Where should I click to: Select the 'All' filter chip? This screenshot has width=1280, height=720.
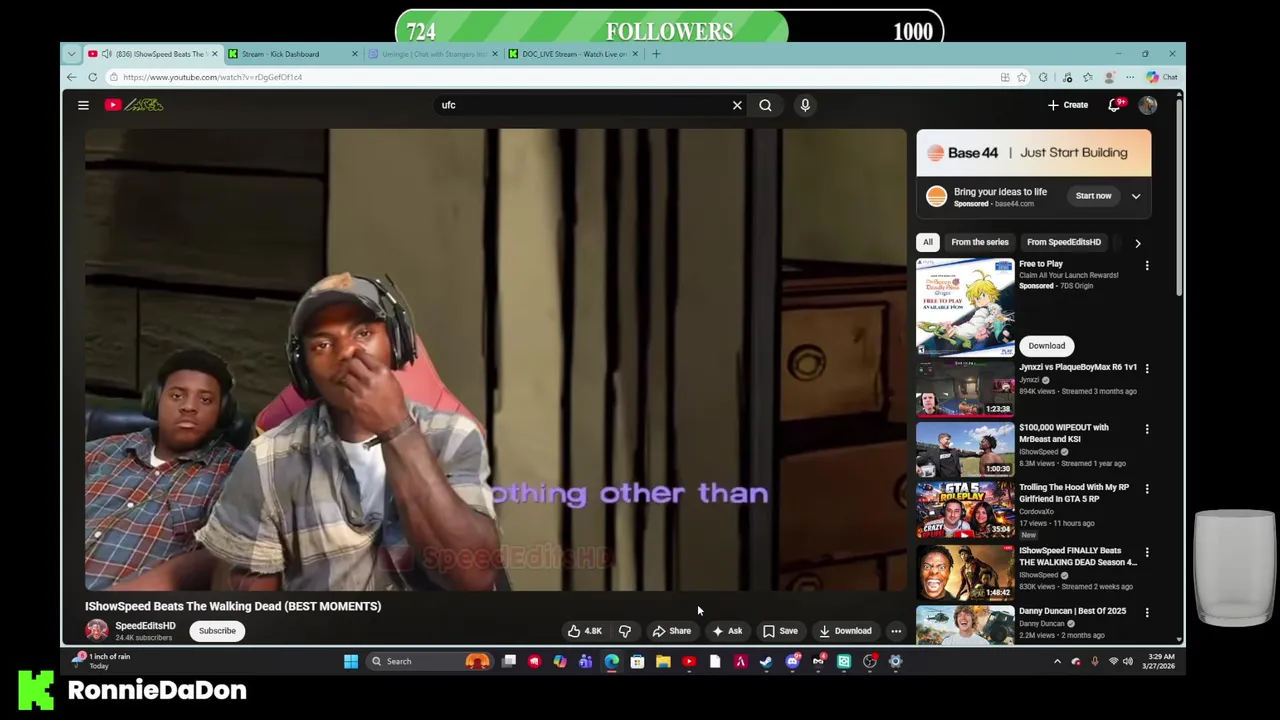tap(928, 242)
